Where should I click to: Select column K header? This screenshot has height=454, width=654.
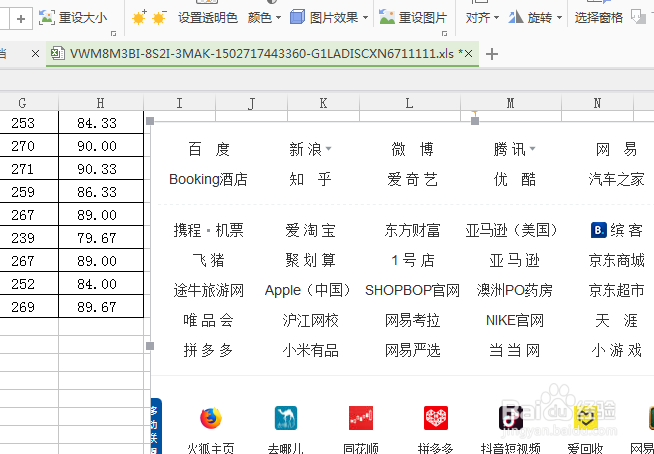click(323, 103)
